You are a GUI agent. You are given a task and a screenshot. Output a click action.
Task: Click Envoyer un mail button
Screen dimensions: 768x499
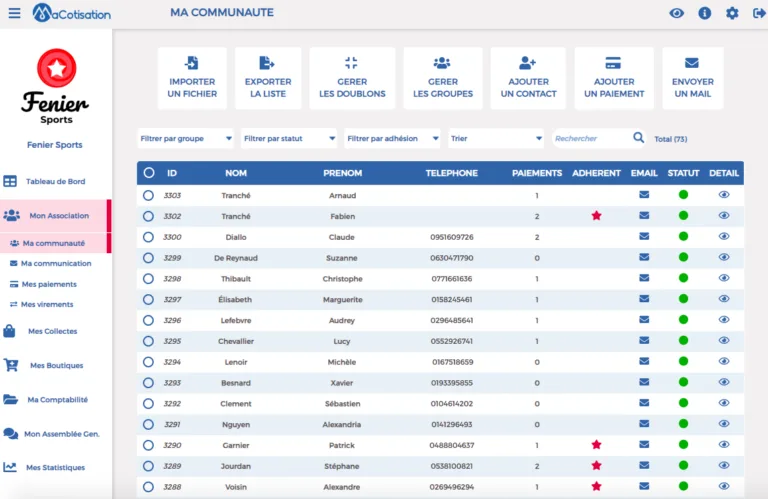(x=693, y=78)
